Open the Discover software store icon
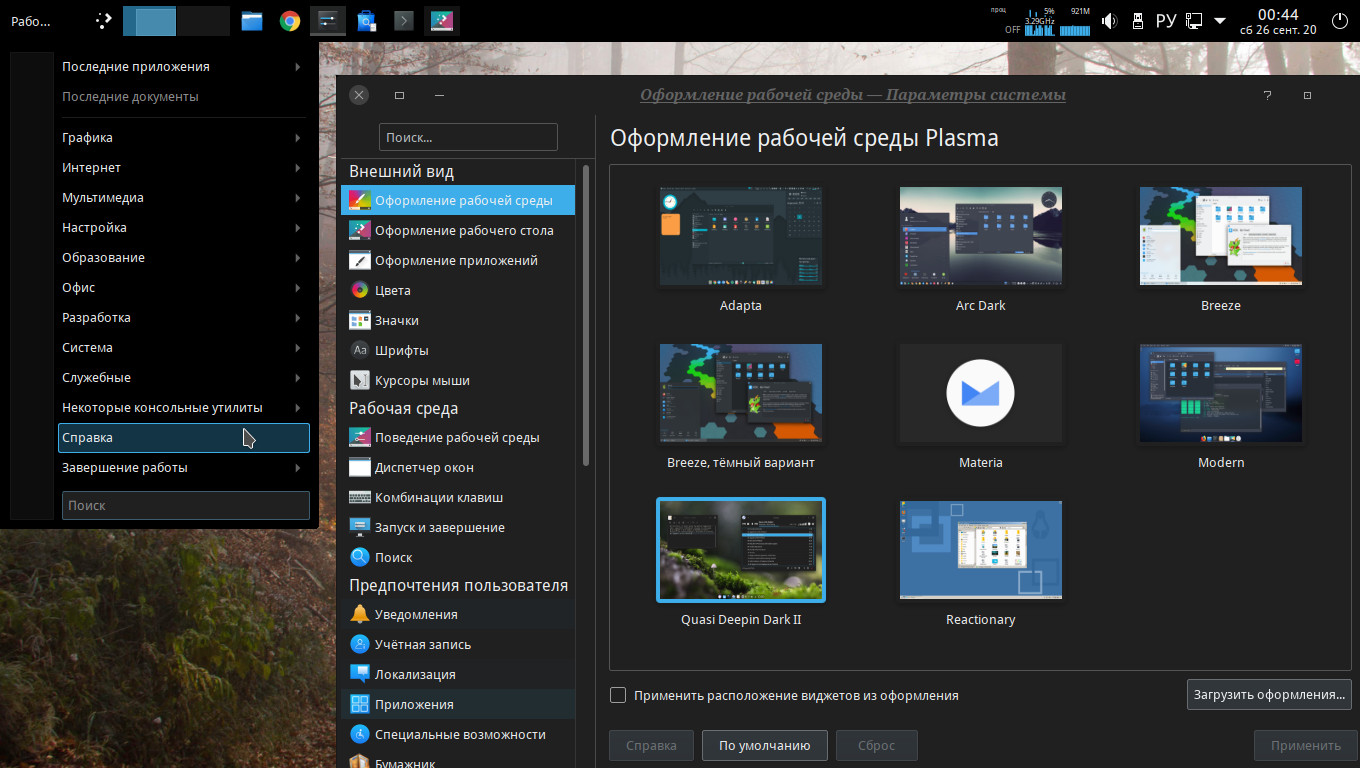 coord(366,20)
